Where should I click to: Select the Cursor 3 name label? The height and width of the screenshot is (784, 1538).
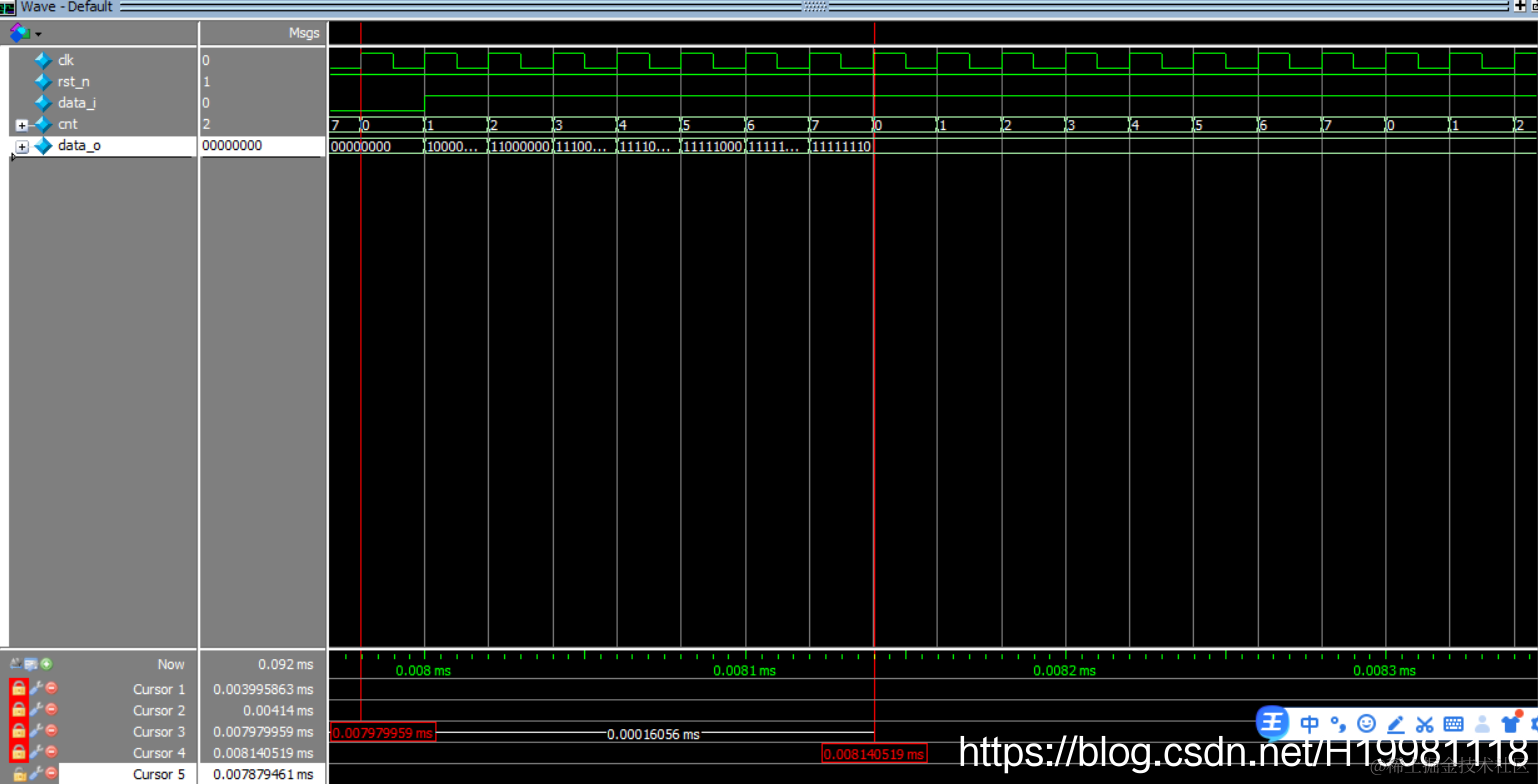[x=159, y=732]
